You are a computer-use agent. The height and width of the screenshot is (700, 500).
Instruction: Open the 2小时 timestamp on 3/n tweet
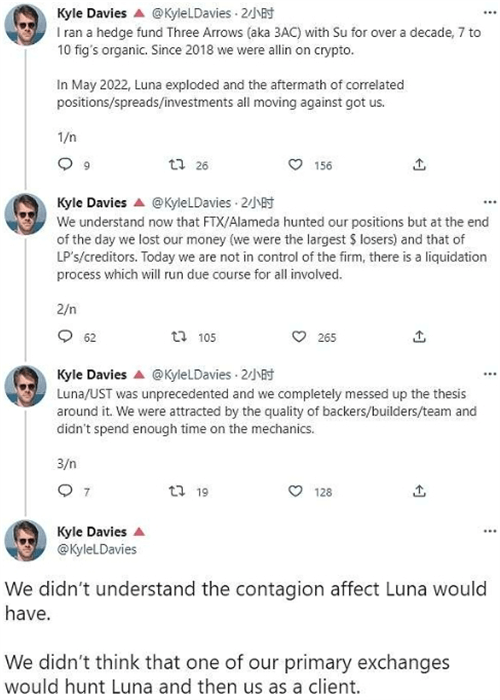click(257, 375)
